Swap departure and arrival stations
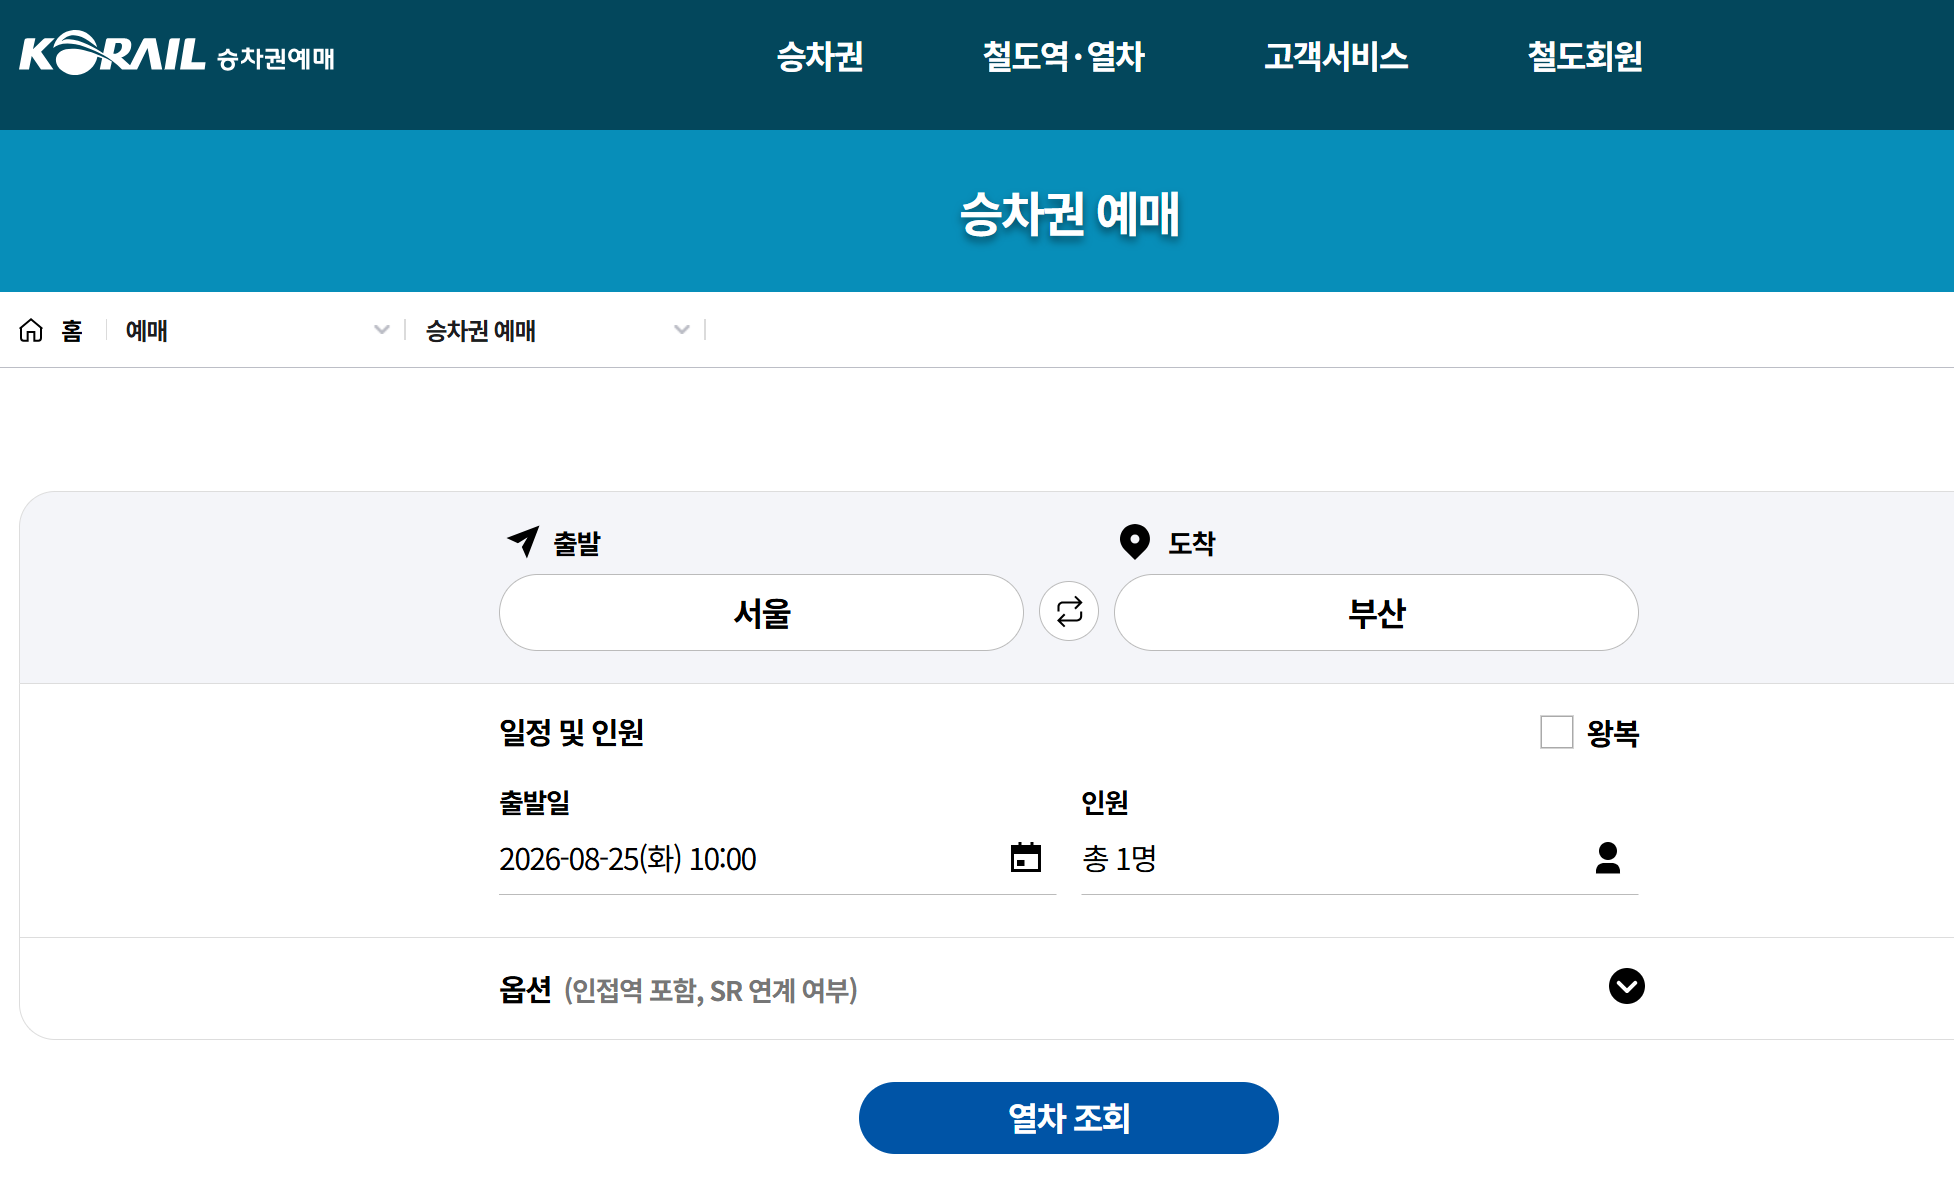 point(1069,611)
